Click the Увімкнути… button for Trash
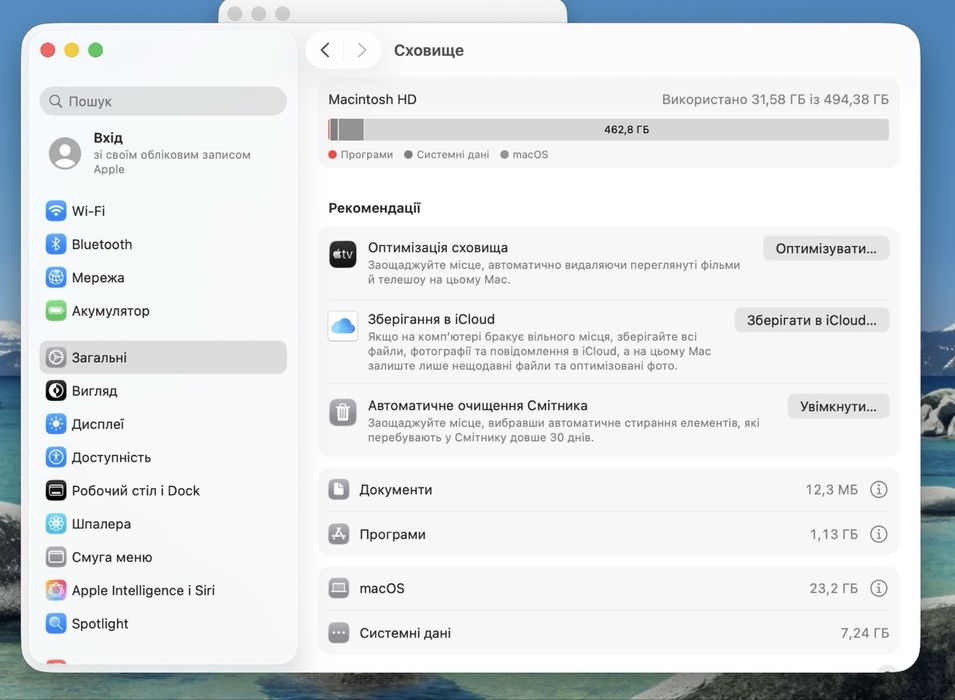 coord(838,406)
